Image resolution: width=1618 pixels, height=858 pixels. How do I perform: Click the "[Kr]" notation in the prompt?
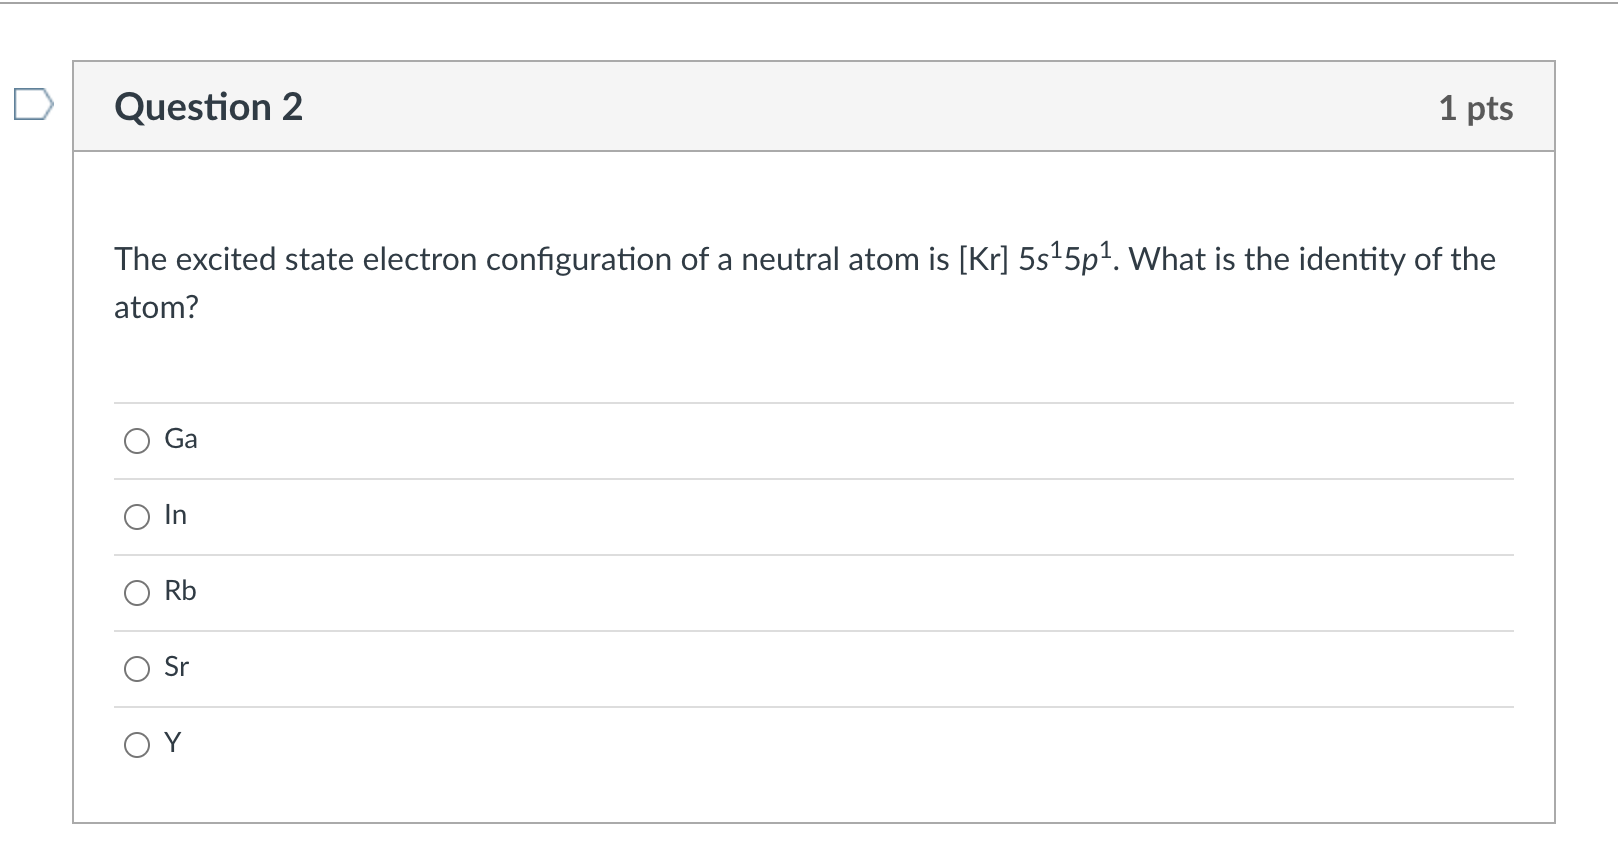tap(983, 260)
